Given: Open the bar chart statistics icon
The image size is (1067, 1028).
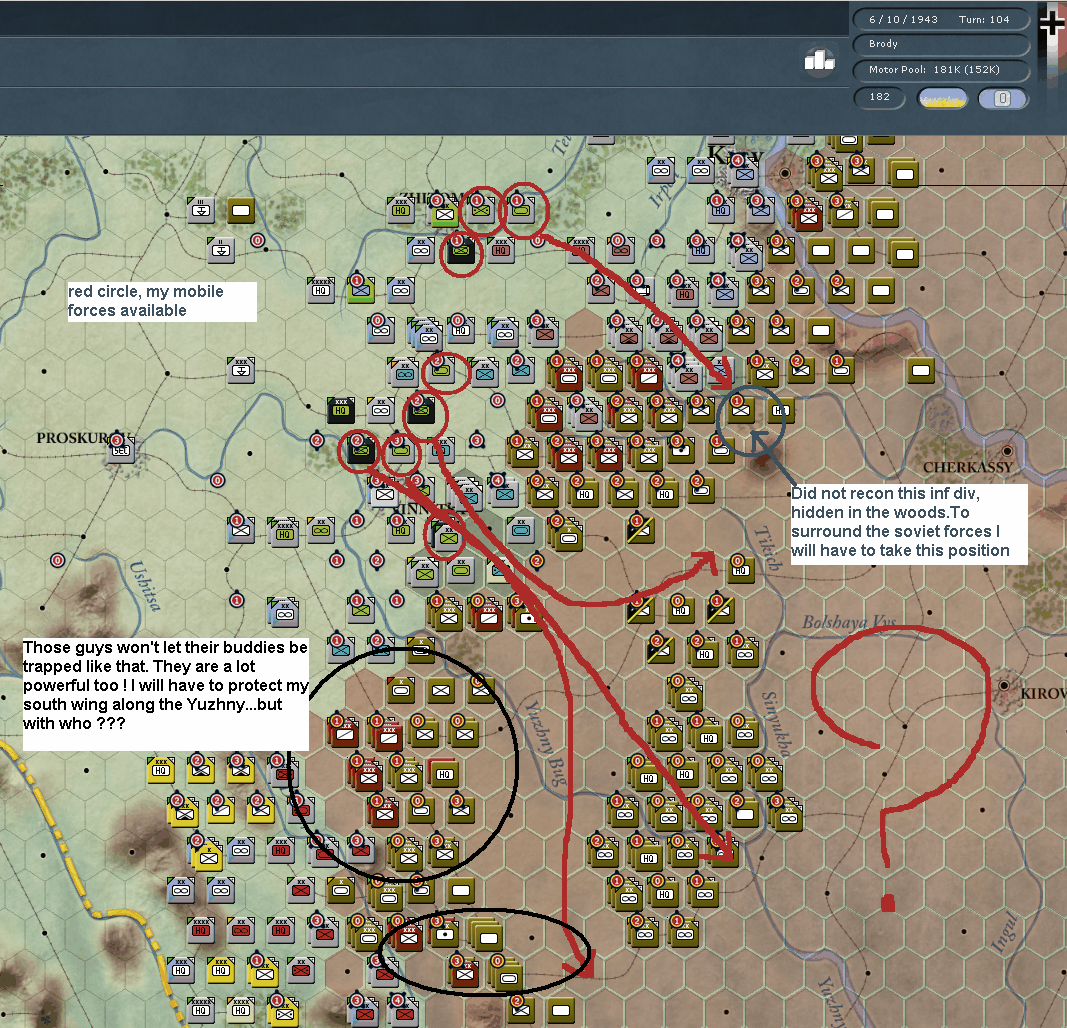Looking at the screenshot, I should point(819,60).
